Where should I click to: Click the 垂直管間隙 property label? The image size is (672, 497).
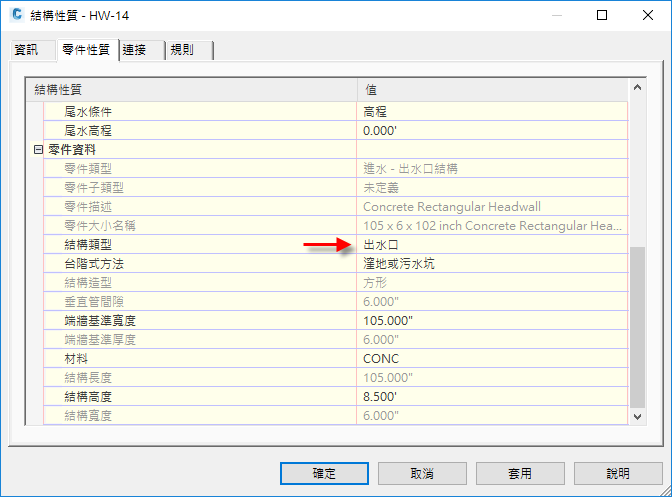94,302
